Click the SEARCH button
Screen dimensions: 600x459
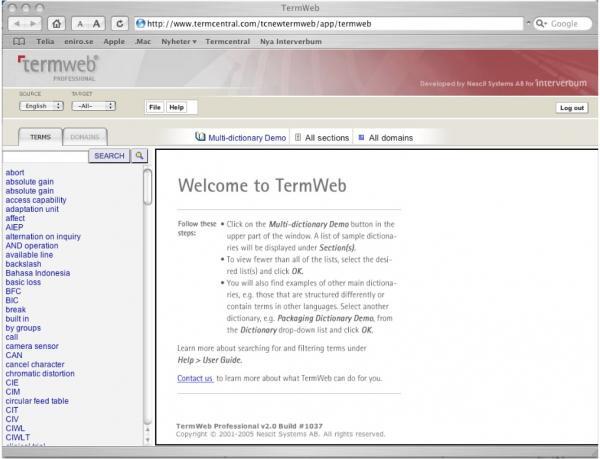(x=109, y=156)
